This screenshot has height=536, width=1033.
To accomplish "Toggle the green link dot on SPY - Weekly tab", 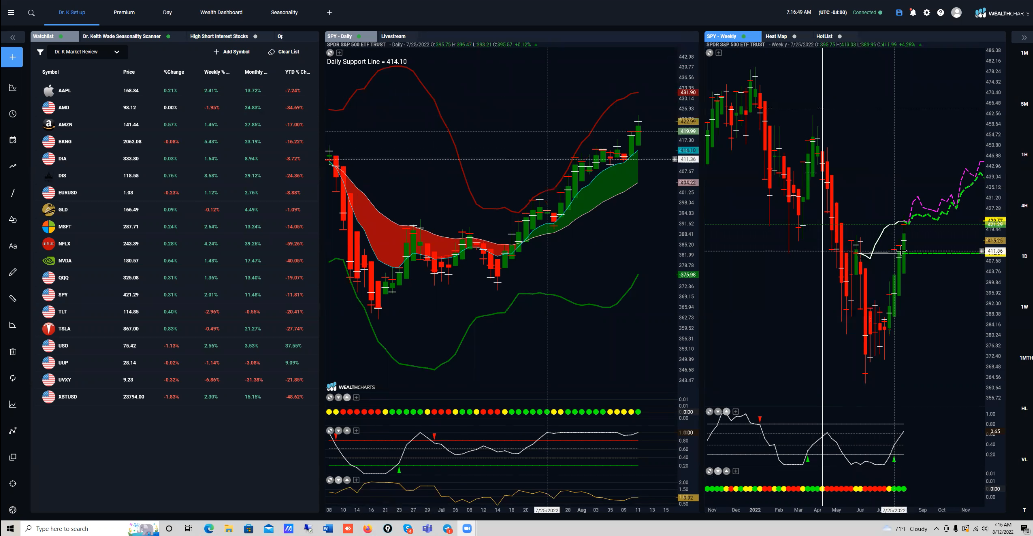I will pos(744,36).
